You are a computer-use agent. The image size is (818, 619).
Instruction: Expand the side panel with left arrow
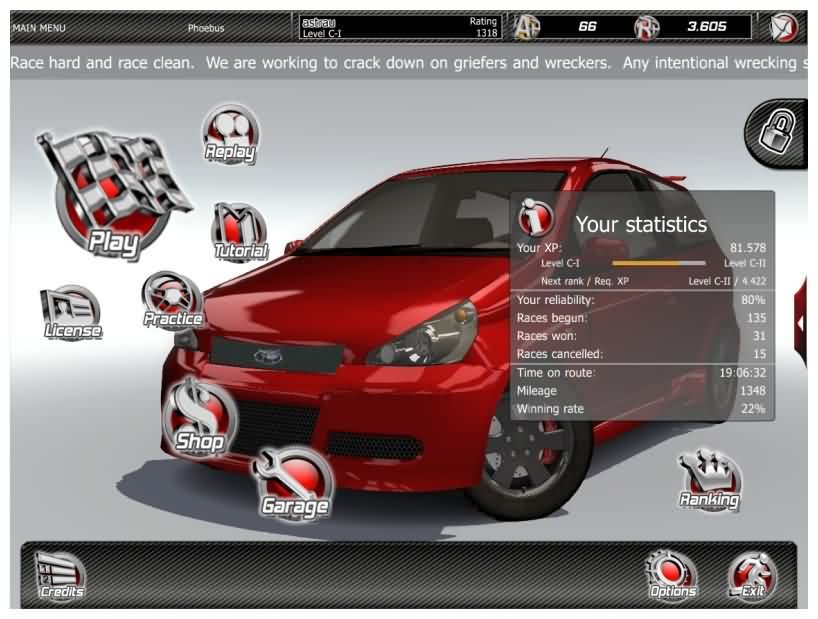point(802,322)
